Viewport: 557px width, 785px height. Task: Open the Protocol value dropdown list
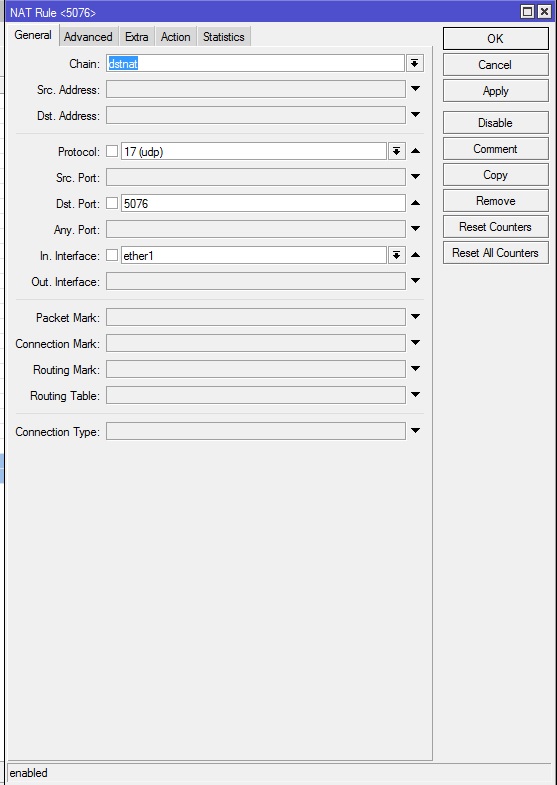coord(396,152)
